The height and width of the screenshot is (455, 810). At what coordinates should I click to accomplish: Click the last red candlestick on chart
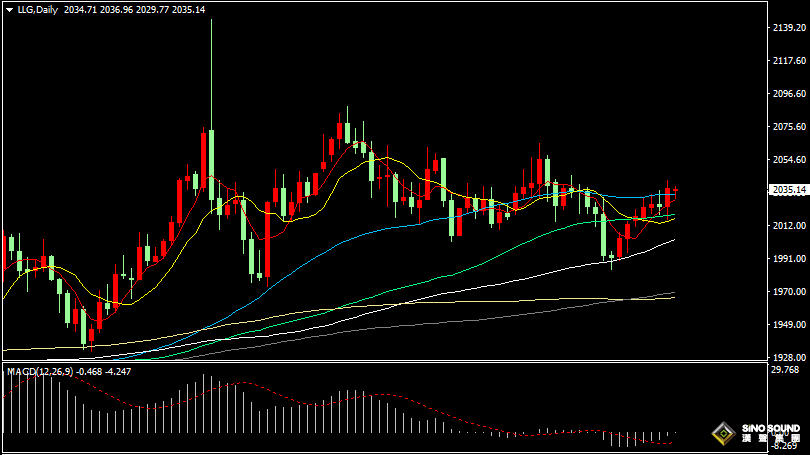676,190
